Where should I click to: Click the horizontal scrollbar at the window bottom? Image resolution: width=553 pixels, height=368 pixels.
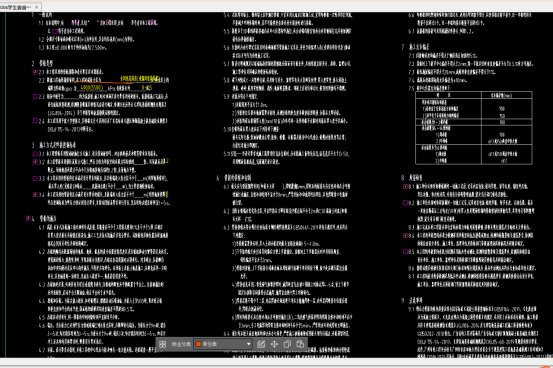click(x=276, y=362)
